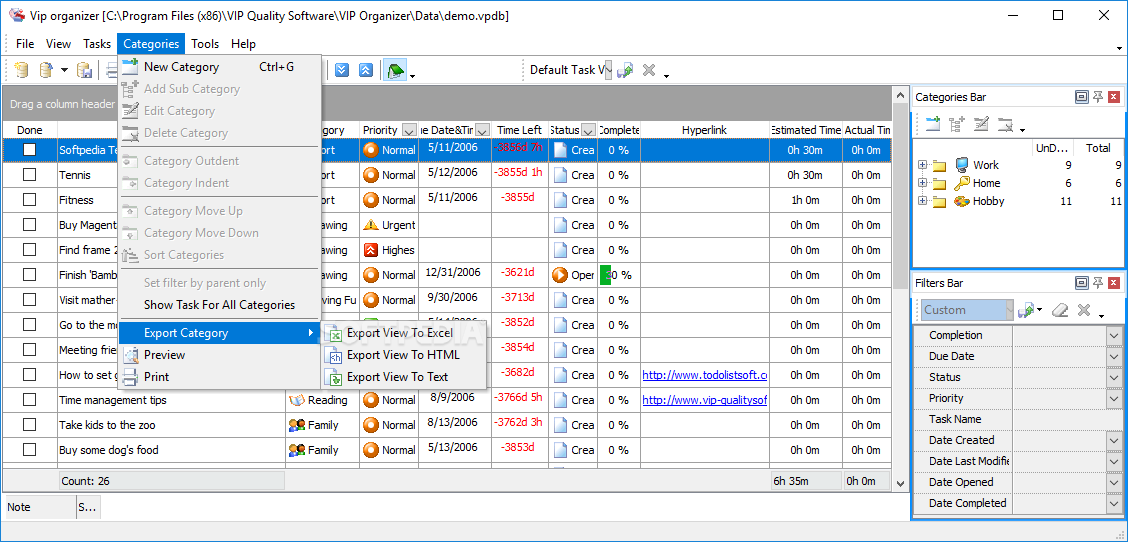Screen dimensions: 1128x542
Task: Expand the Hobby category tree node
Action: [x=923, y=201]
